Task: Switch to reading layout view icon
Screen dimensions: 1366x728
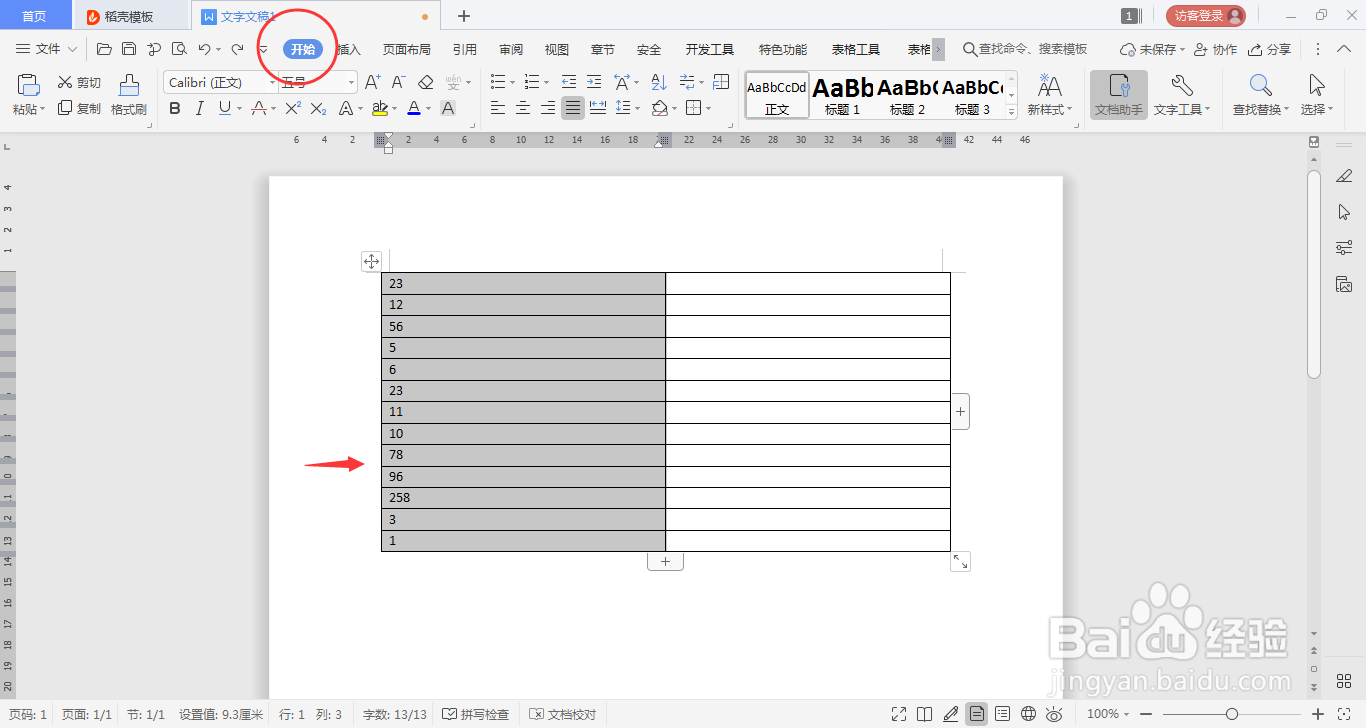Action: (925, 714)
